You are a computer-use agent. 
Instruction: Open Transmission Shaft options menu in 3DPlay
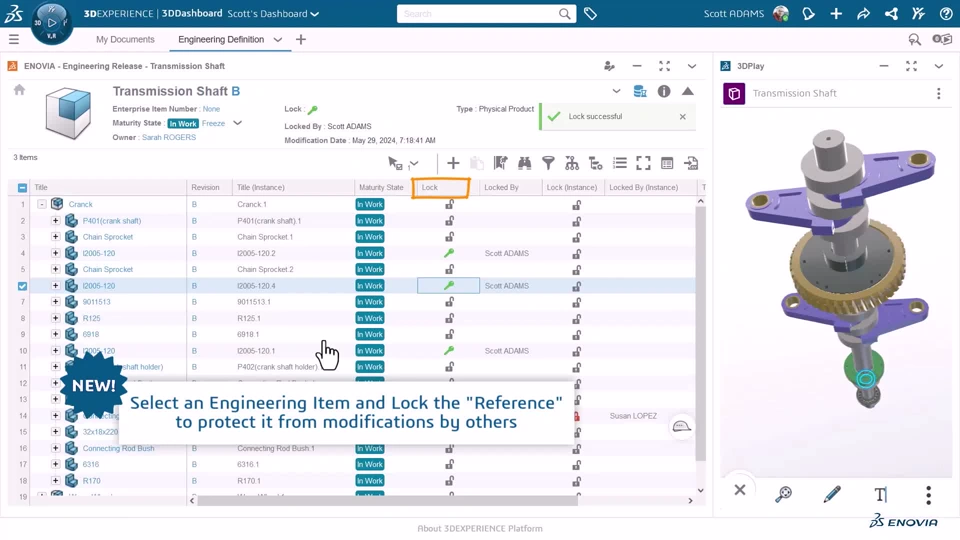(939, 94)
